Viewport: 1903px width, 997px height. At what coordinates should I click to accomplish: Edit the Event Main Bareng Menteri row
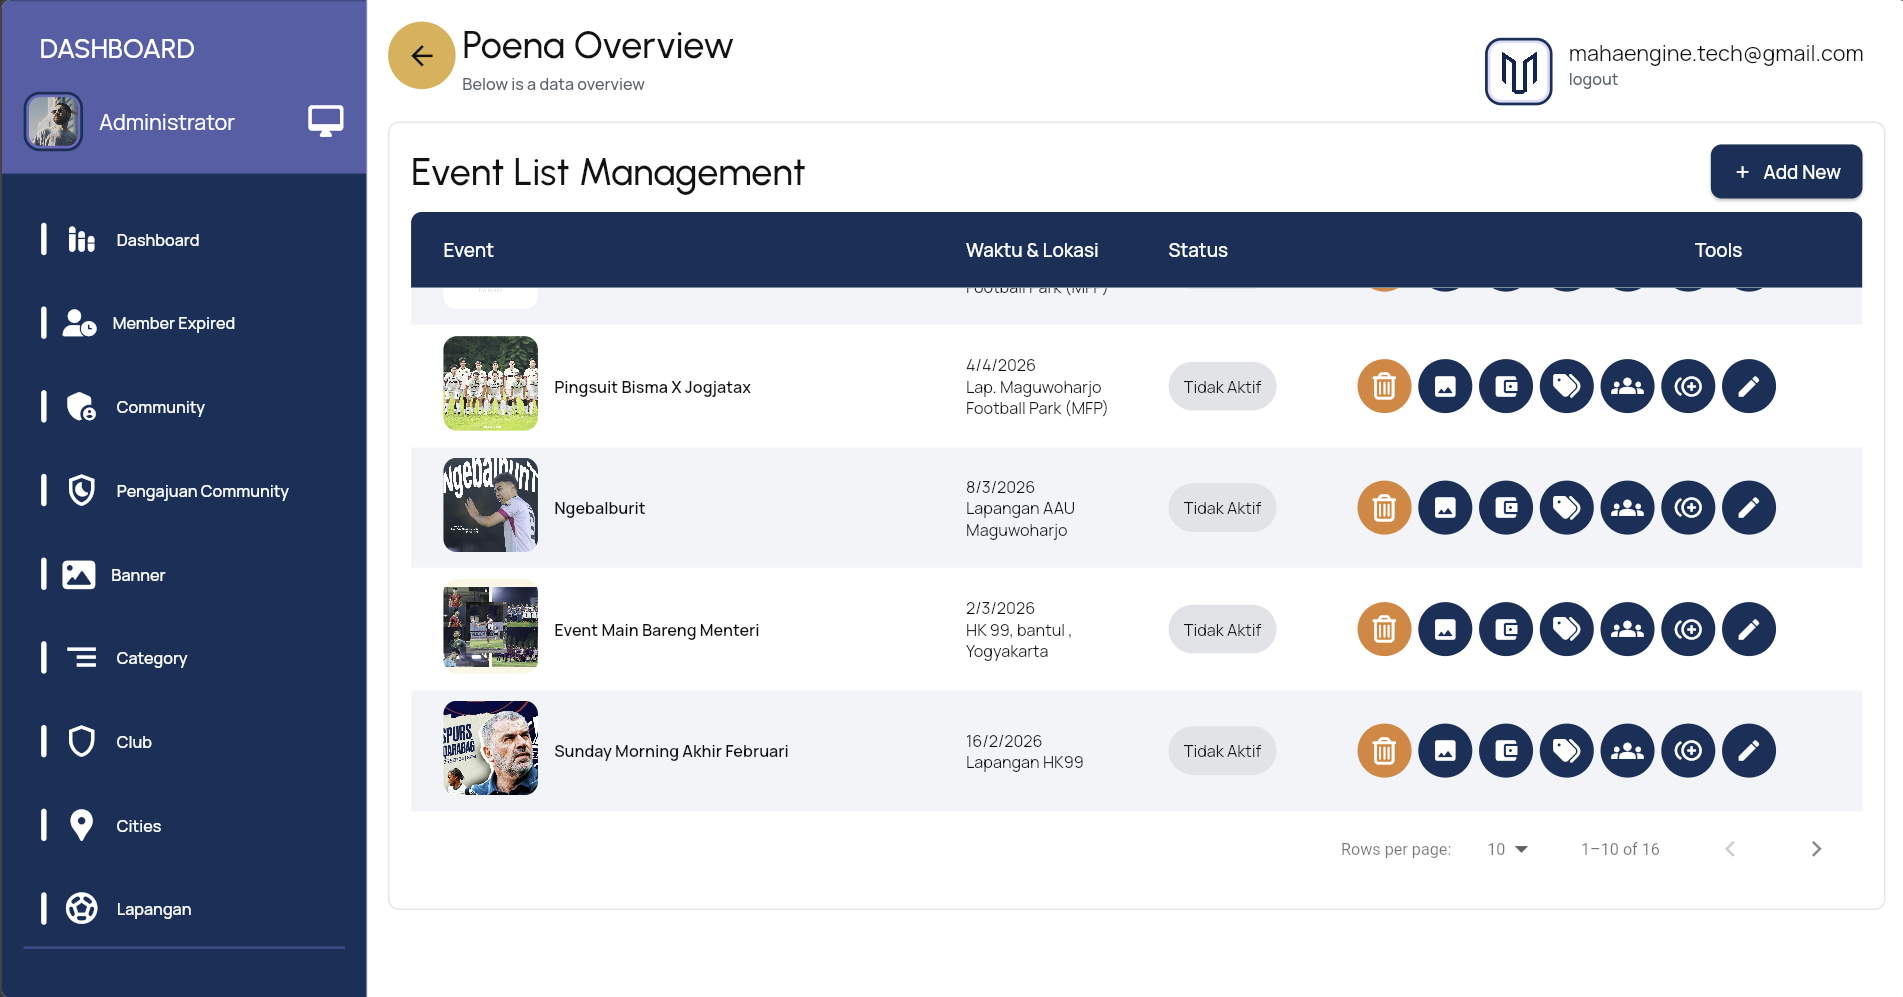[x=1749, y=629]
